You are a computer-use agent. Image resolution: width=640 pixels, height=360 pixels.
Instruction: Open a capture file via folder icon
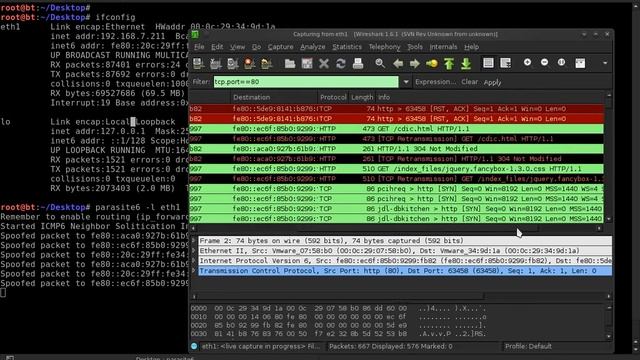(290, 63)
